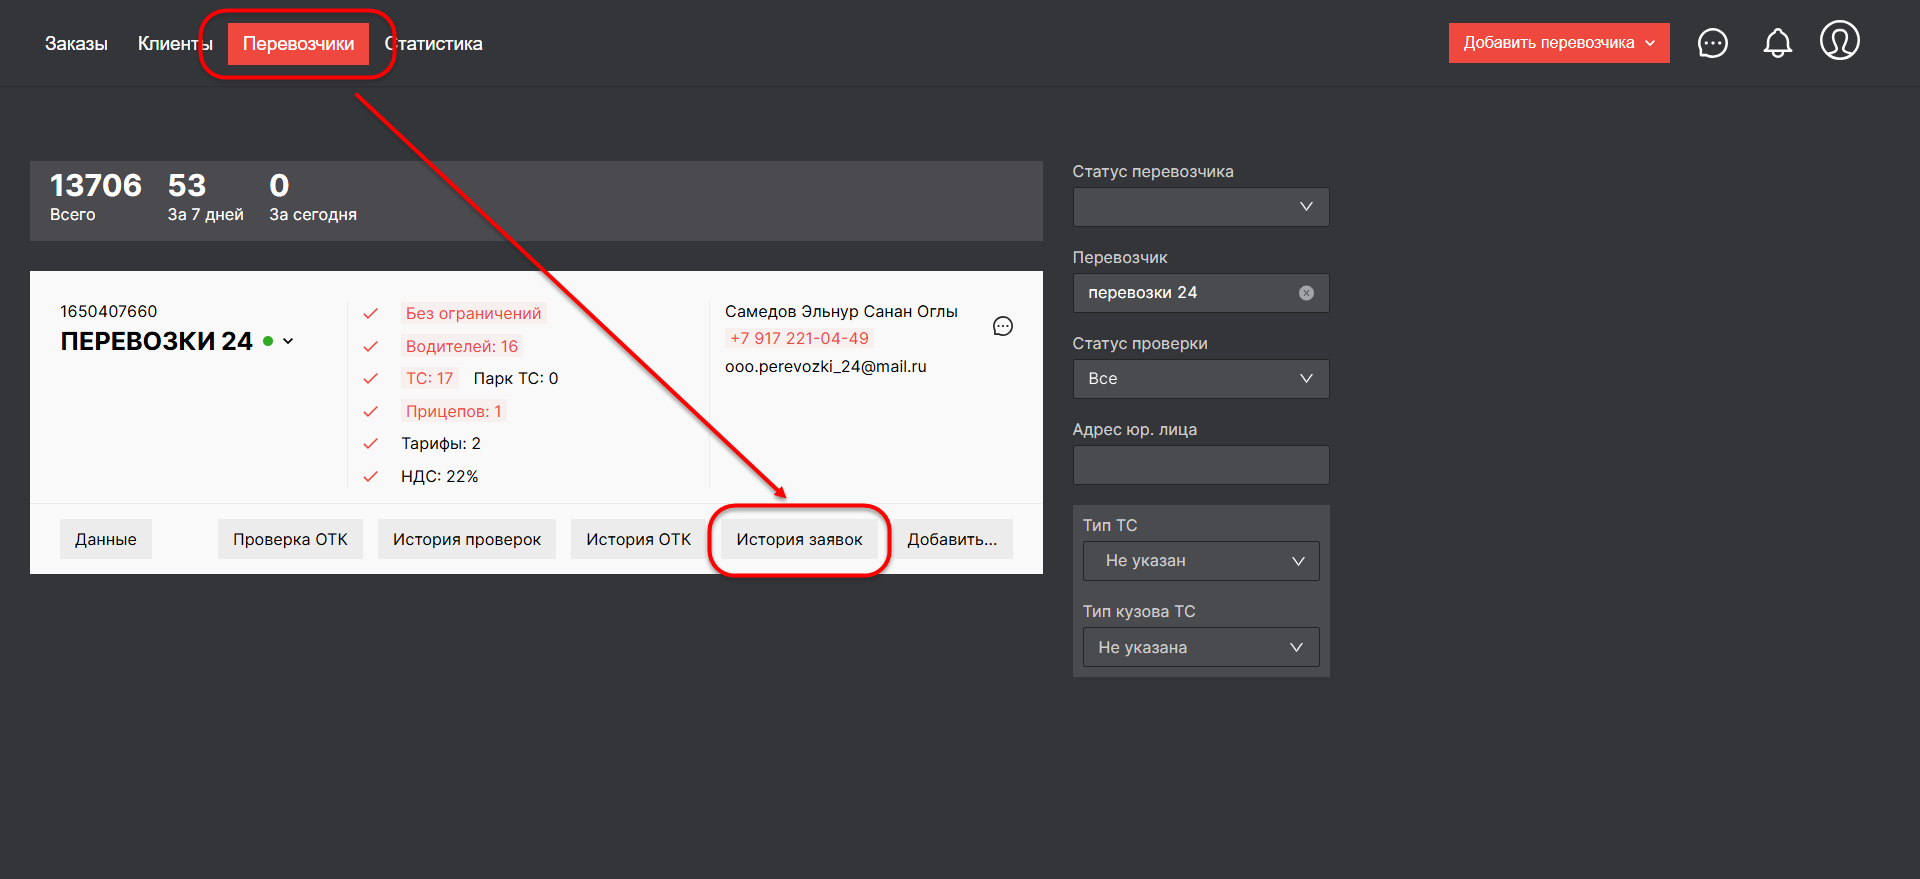This screenshot has height=879, width=1920.
Task: Open the Статус проверки dropdown
Action: tap(1200, 379)
